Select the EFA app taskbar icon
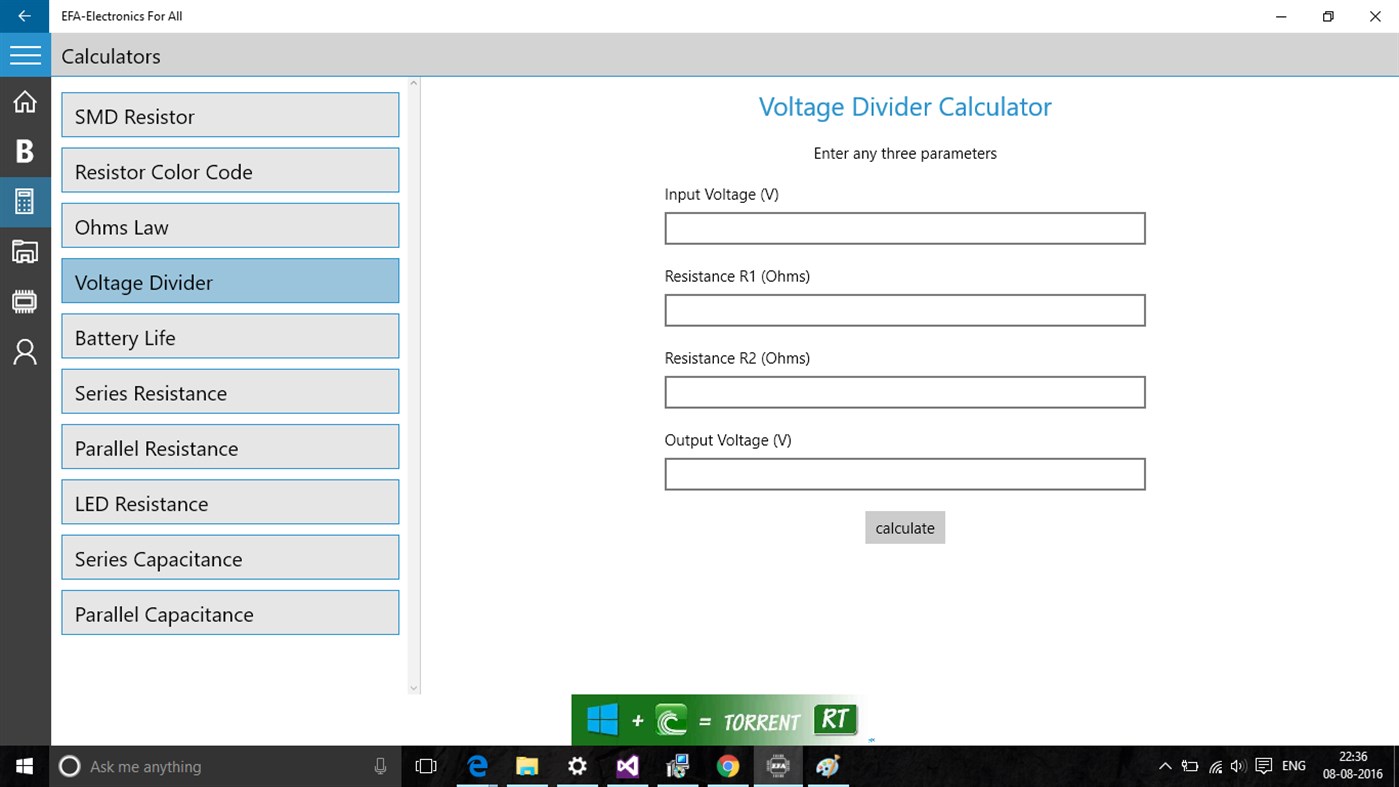This screenshot has width=1399, height=787. pos(778,766)
